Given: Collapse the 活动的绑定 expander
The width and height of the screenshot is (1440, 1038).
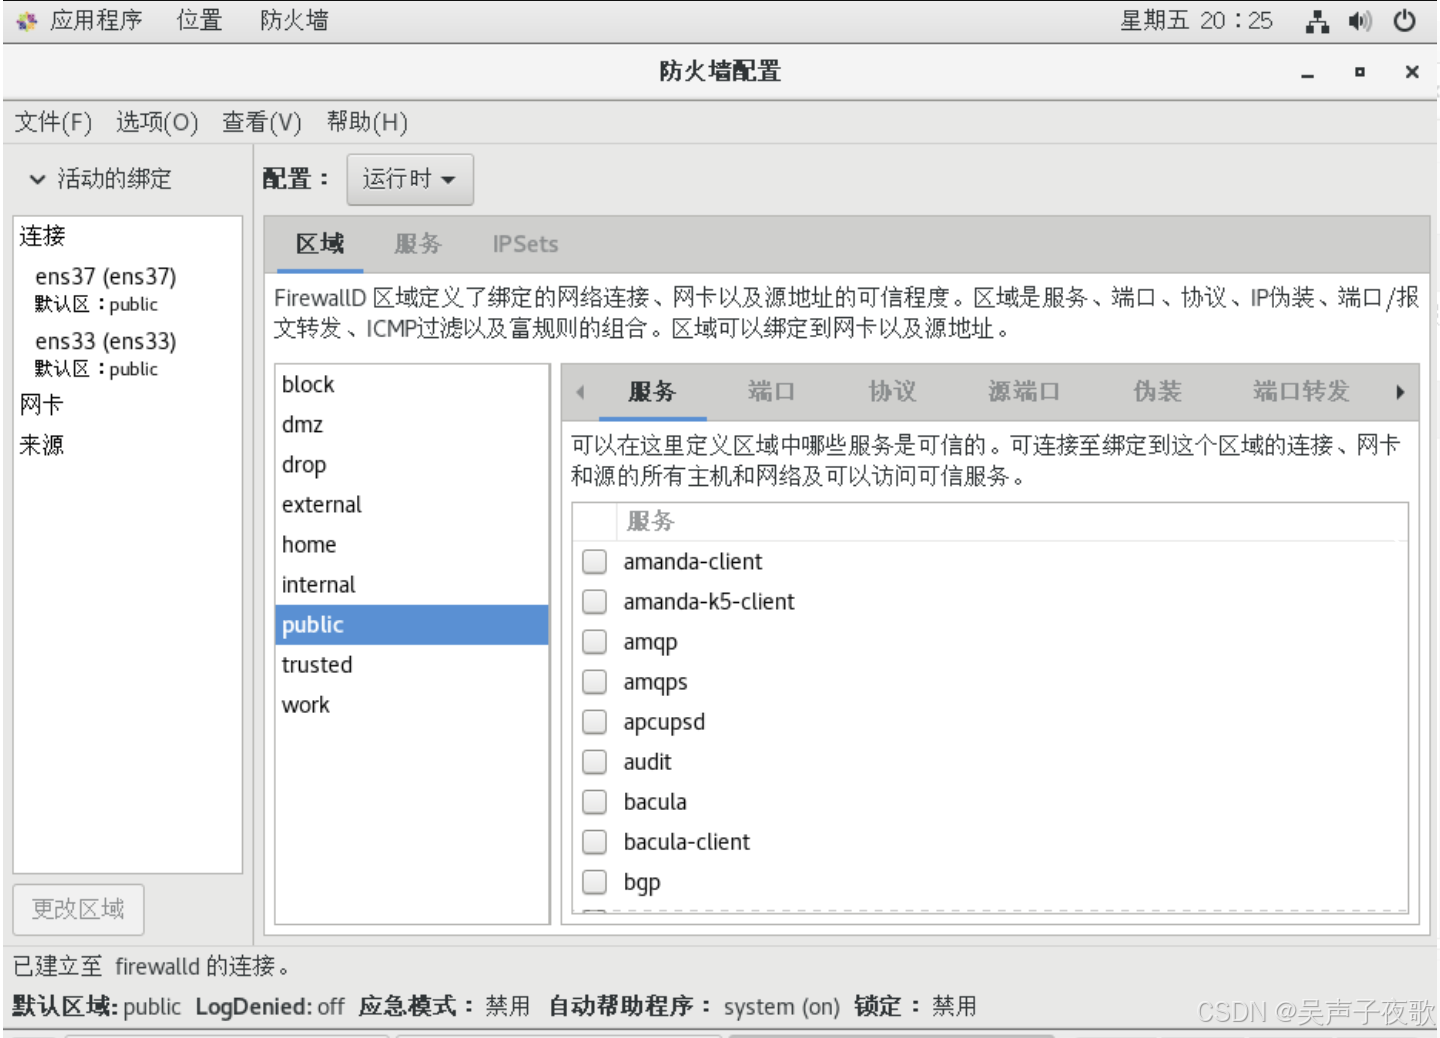Looking at the screenshot, I should (38, 179).
